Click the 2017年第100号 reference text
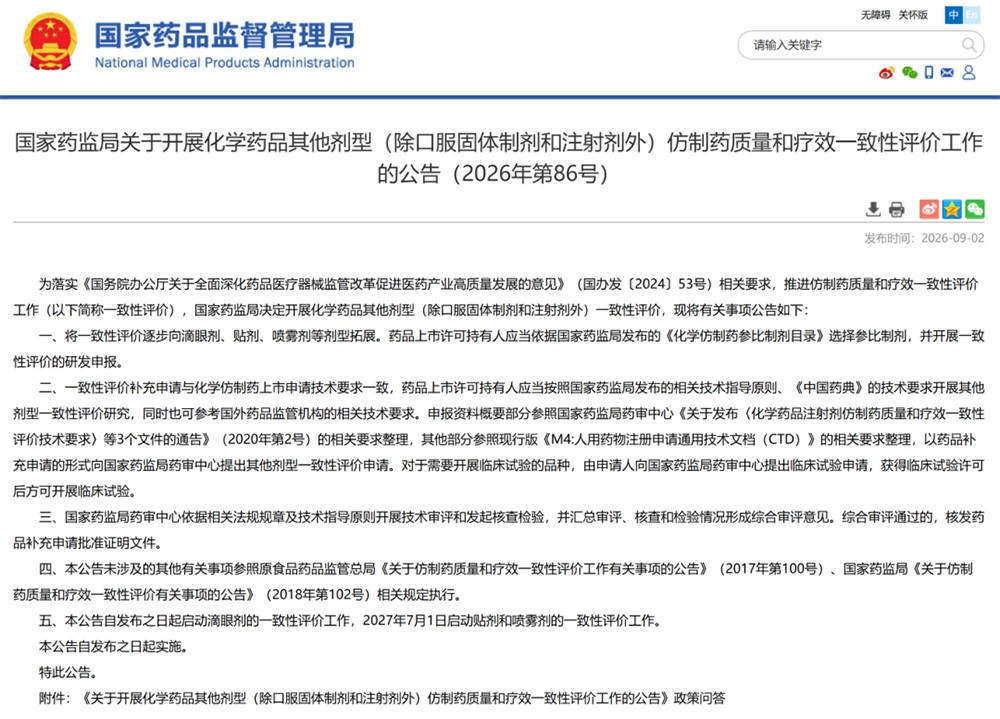Image resolution: width=1000 pixels, height=719 pixels. point(771,568)
